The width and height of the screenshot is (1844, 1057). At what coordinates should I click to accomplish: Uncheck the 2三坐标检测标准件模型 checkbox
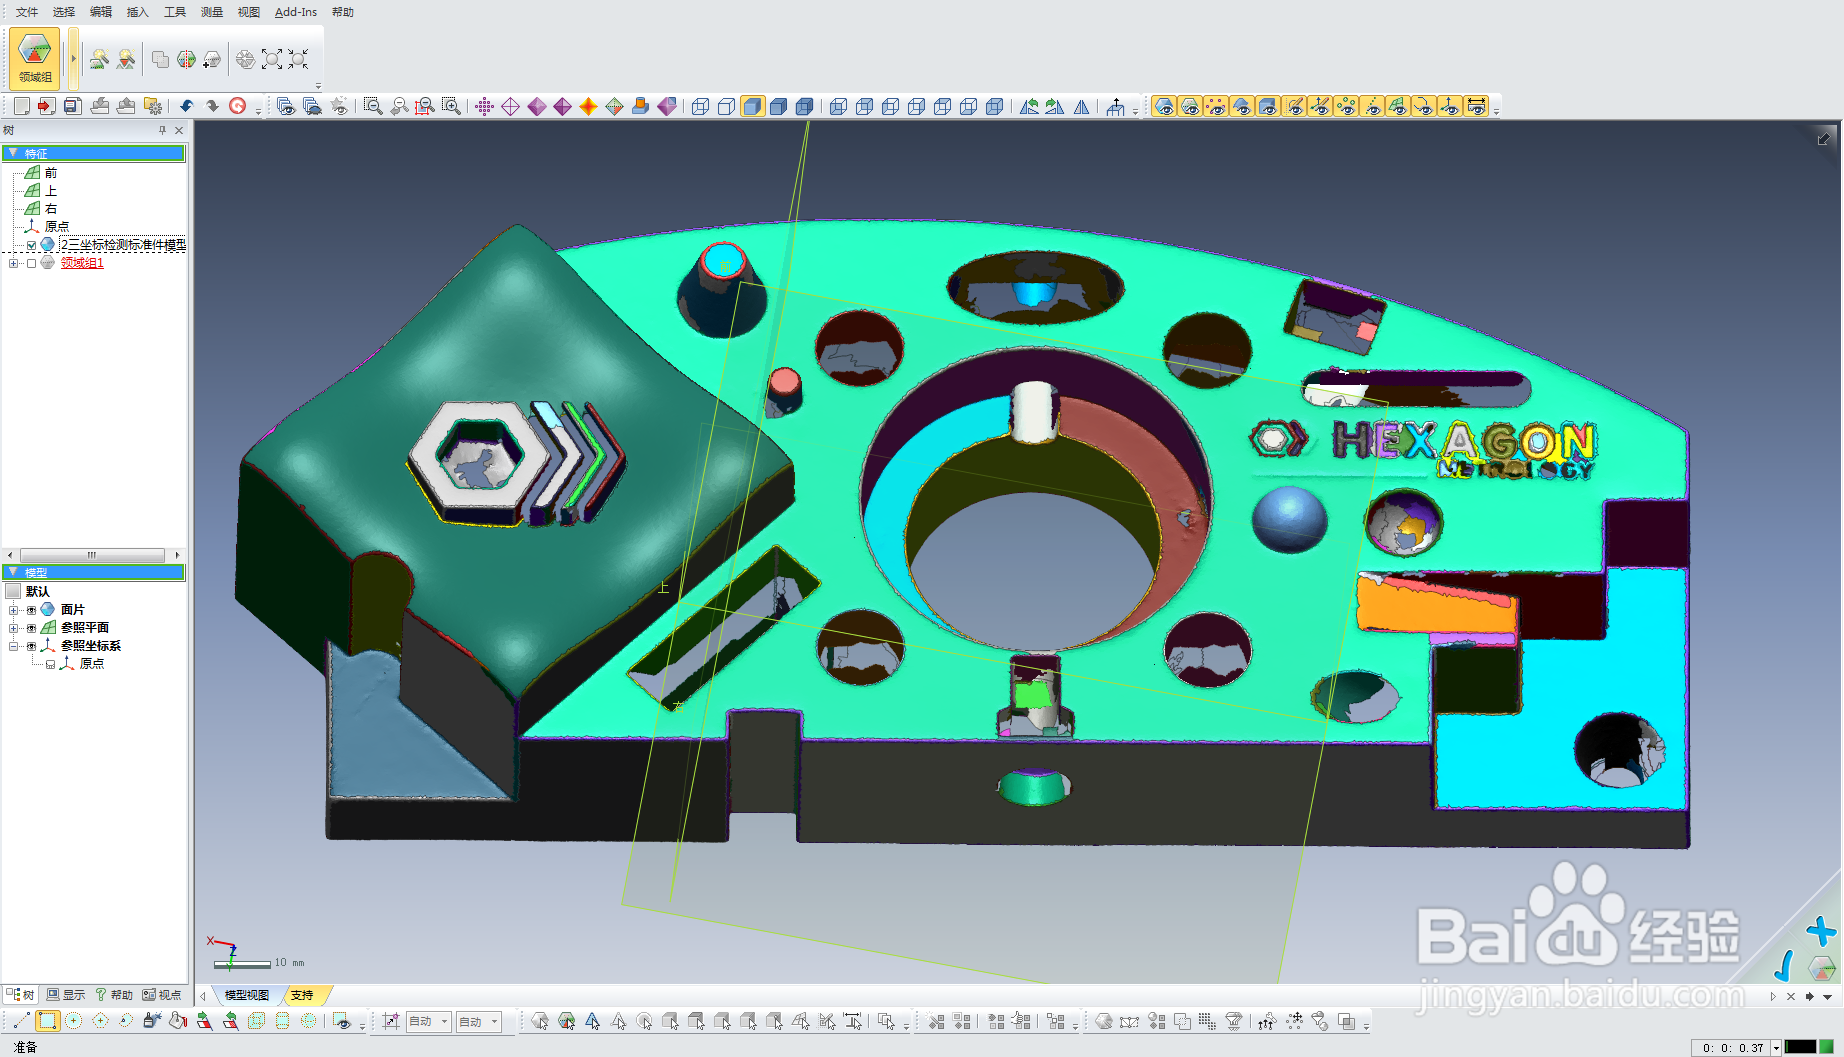pos(31,245)
